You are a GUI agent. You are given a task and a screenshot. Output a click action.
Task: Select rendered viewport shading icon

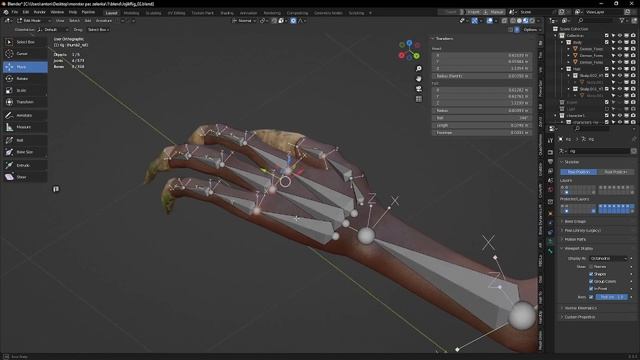[x=532, y=21]
